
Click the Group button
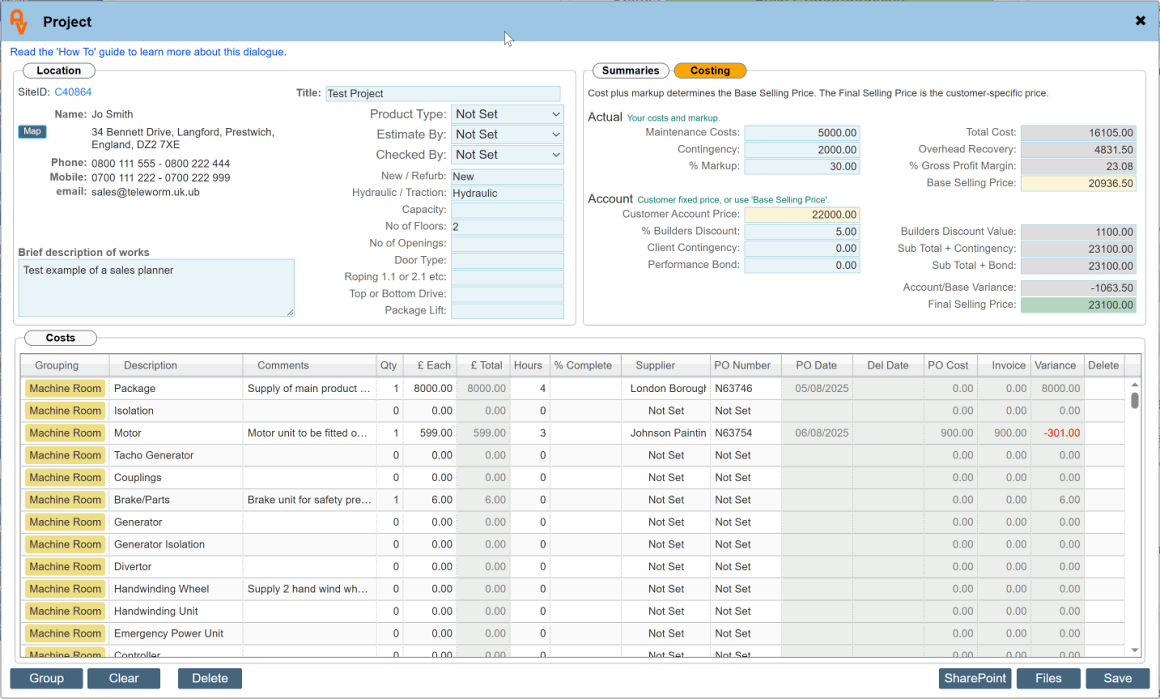click(x=46, y=678)
